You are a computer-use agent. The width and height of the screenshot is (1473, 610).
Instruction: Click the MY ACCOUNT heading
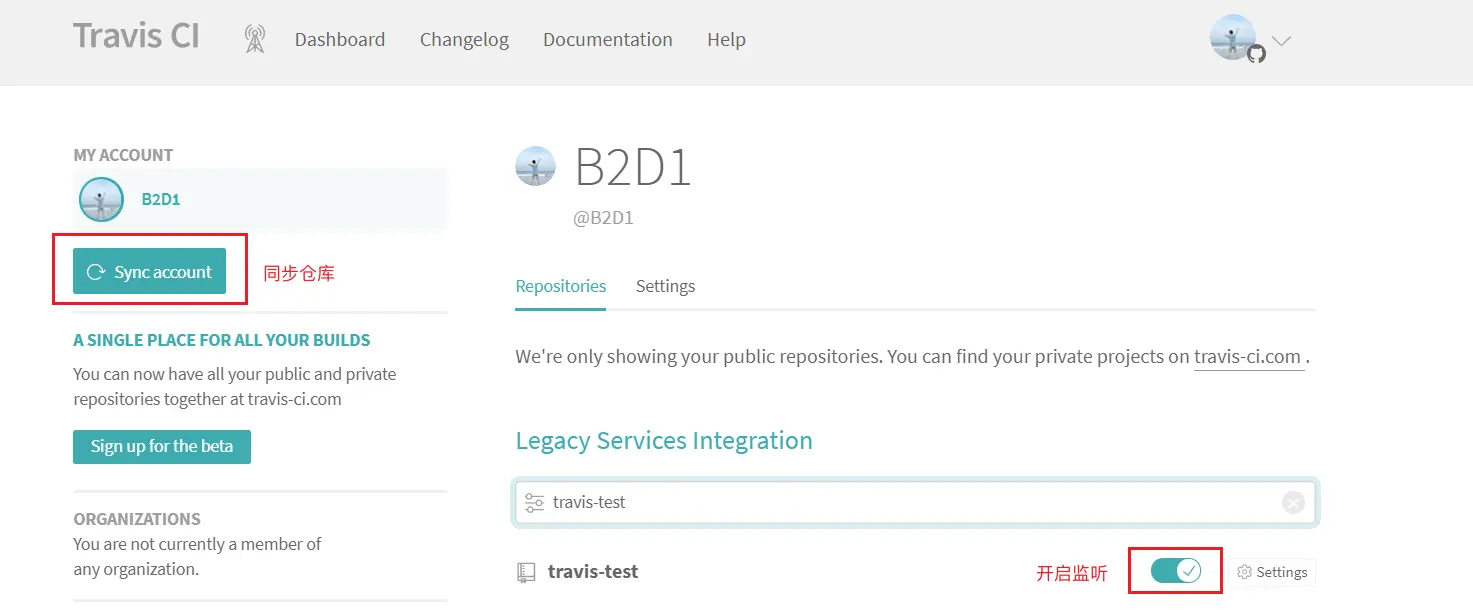click(x=123, y=155)
